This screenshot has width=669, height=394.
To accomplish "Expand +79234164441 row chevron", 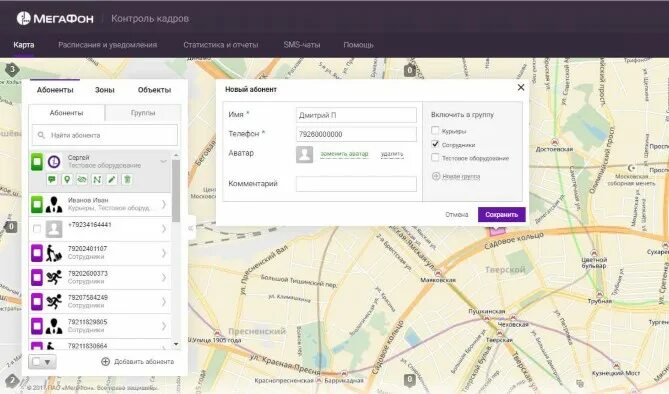I will tap(163, 229).
